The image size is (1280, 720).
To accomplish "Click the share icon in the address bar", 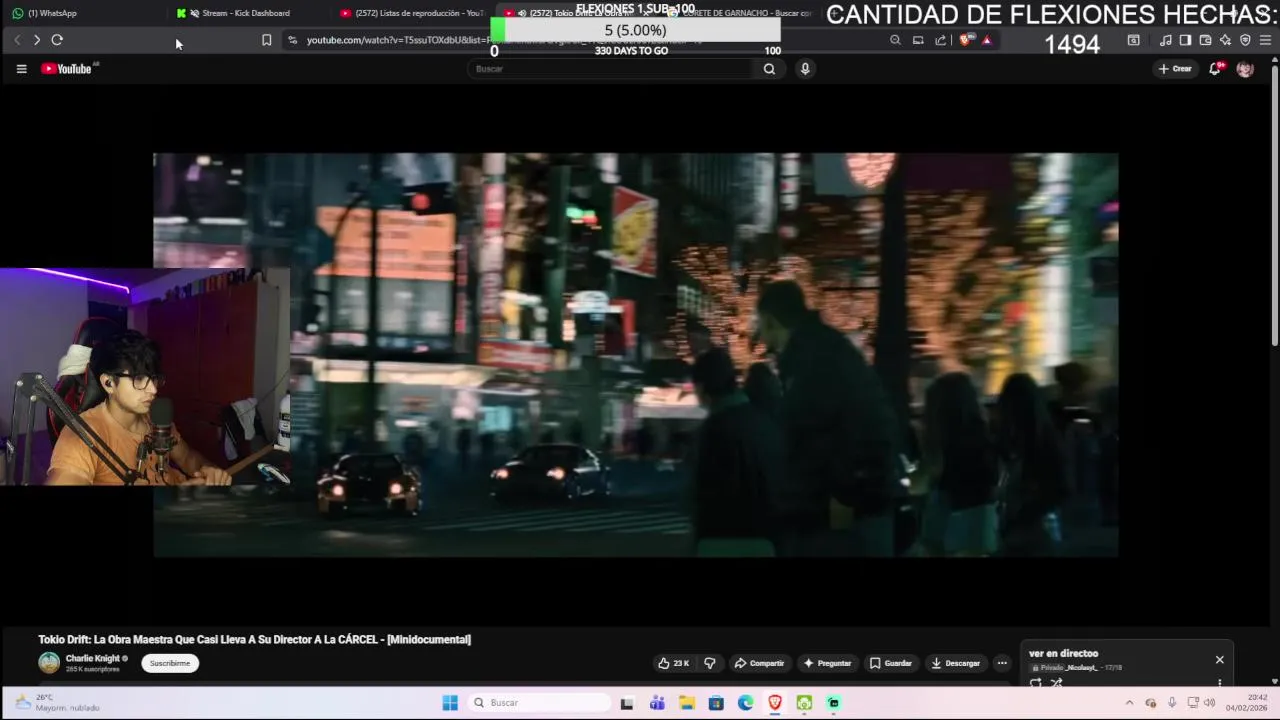I will click(x=941, y=40).
